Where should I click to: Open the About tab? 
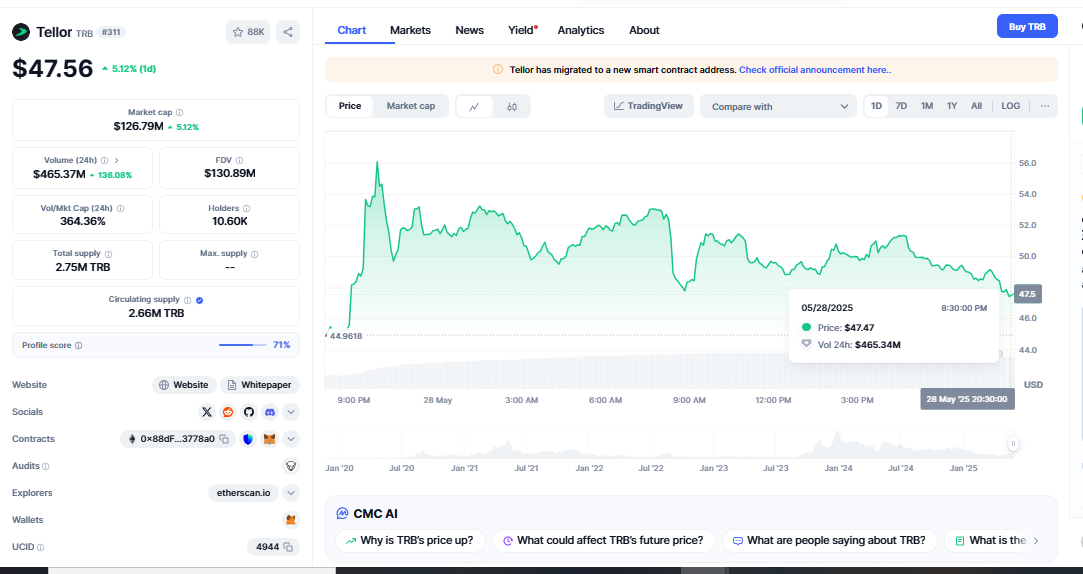tap(644, 30)
